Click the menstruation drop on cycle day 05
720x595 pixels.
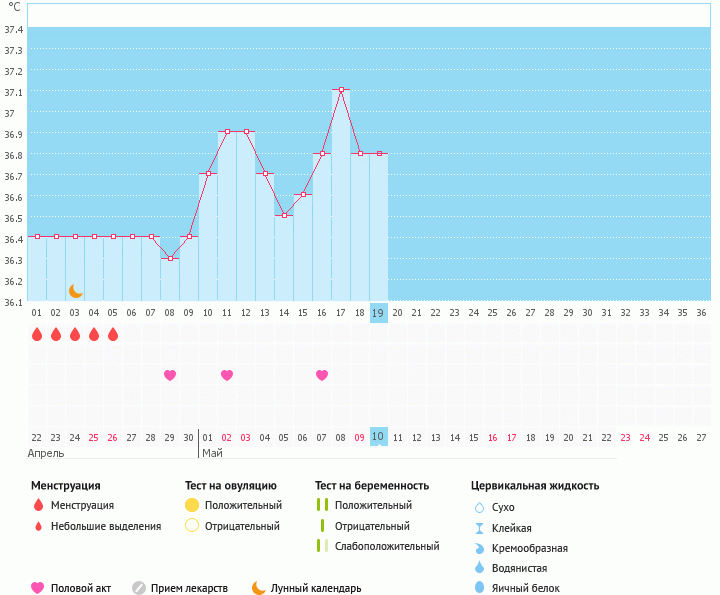113,334
